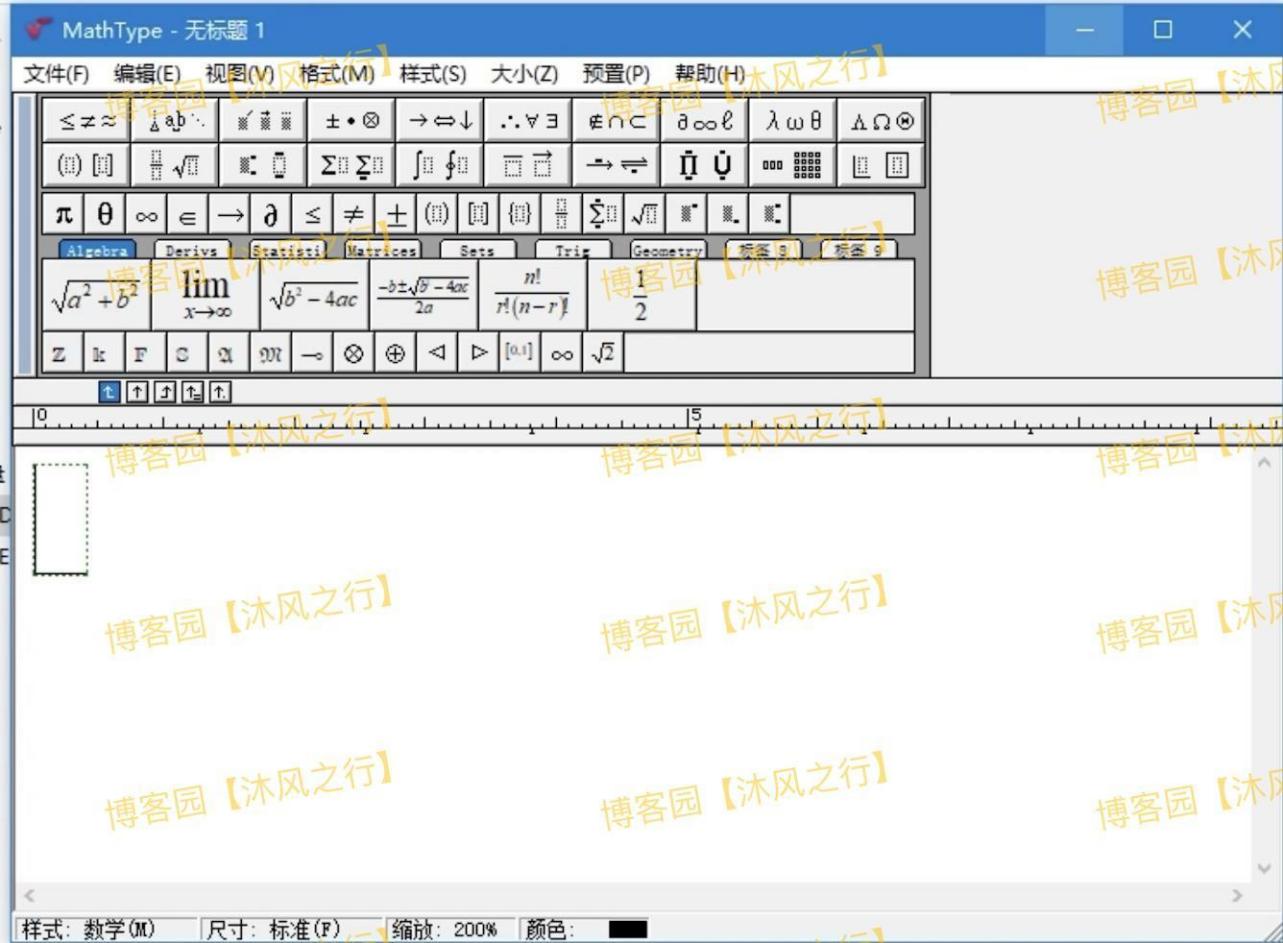Screen dimensions: 1283x943
Task: Insert the n!/r!(n−r)! expression
Action: [532, 295]
